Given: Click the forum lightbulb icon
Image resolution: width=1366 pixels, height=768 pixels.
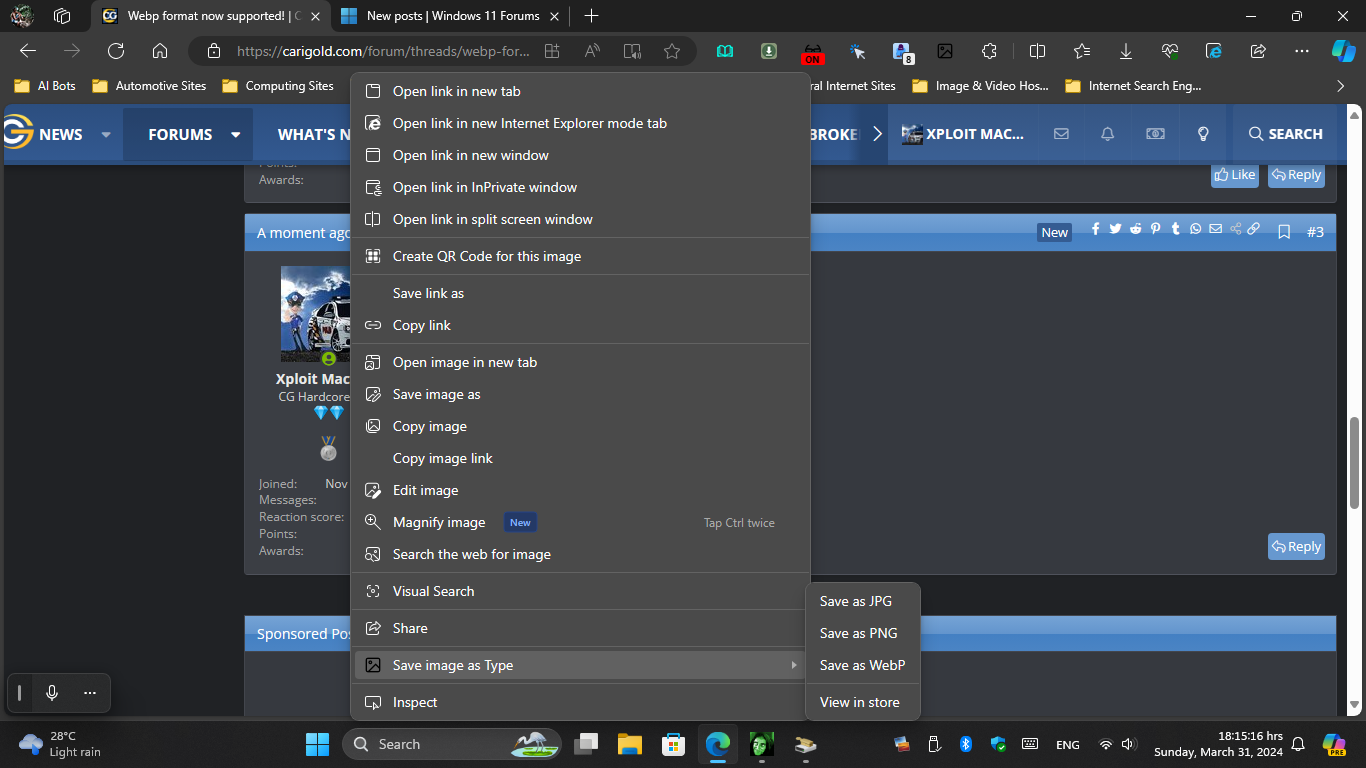Looking at the screenshot, I should [x=1204, y=134].
